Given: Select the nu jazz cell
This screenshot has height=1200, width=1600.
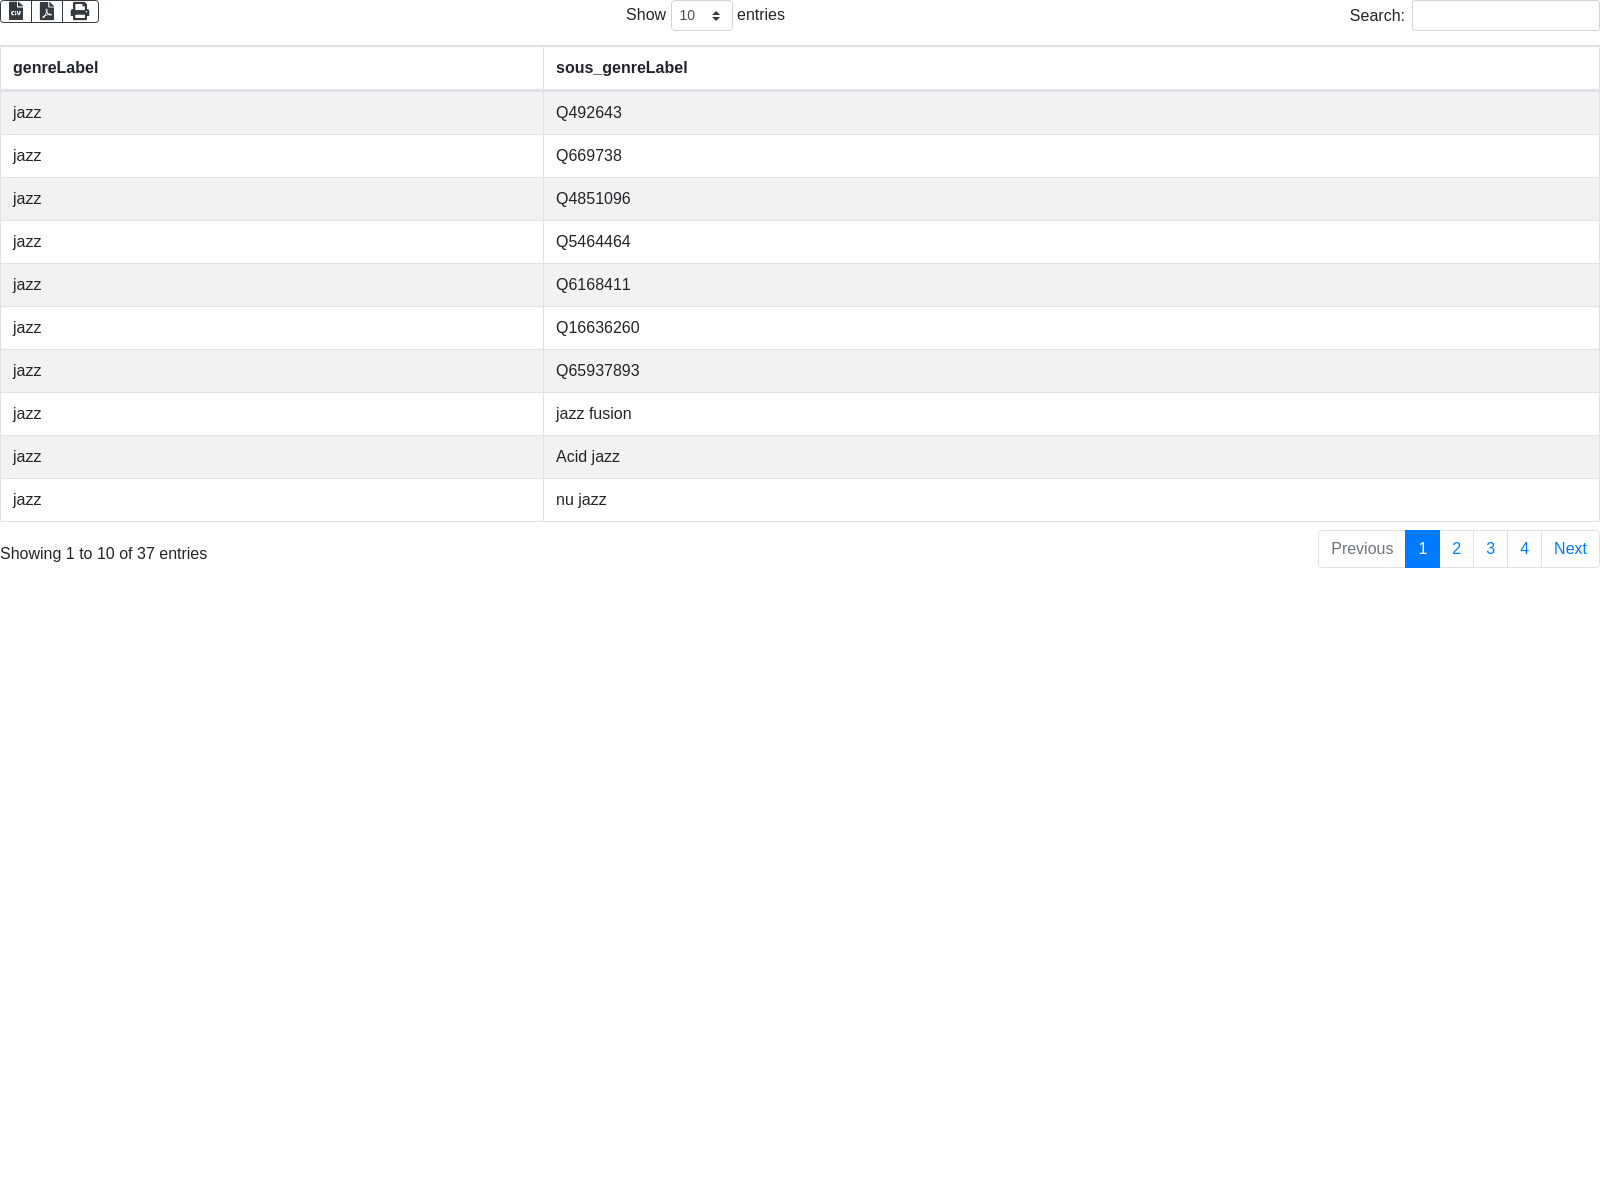Looking at the screenshot, I should (x=581, y=500).
